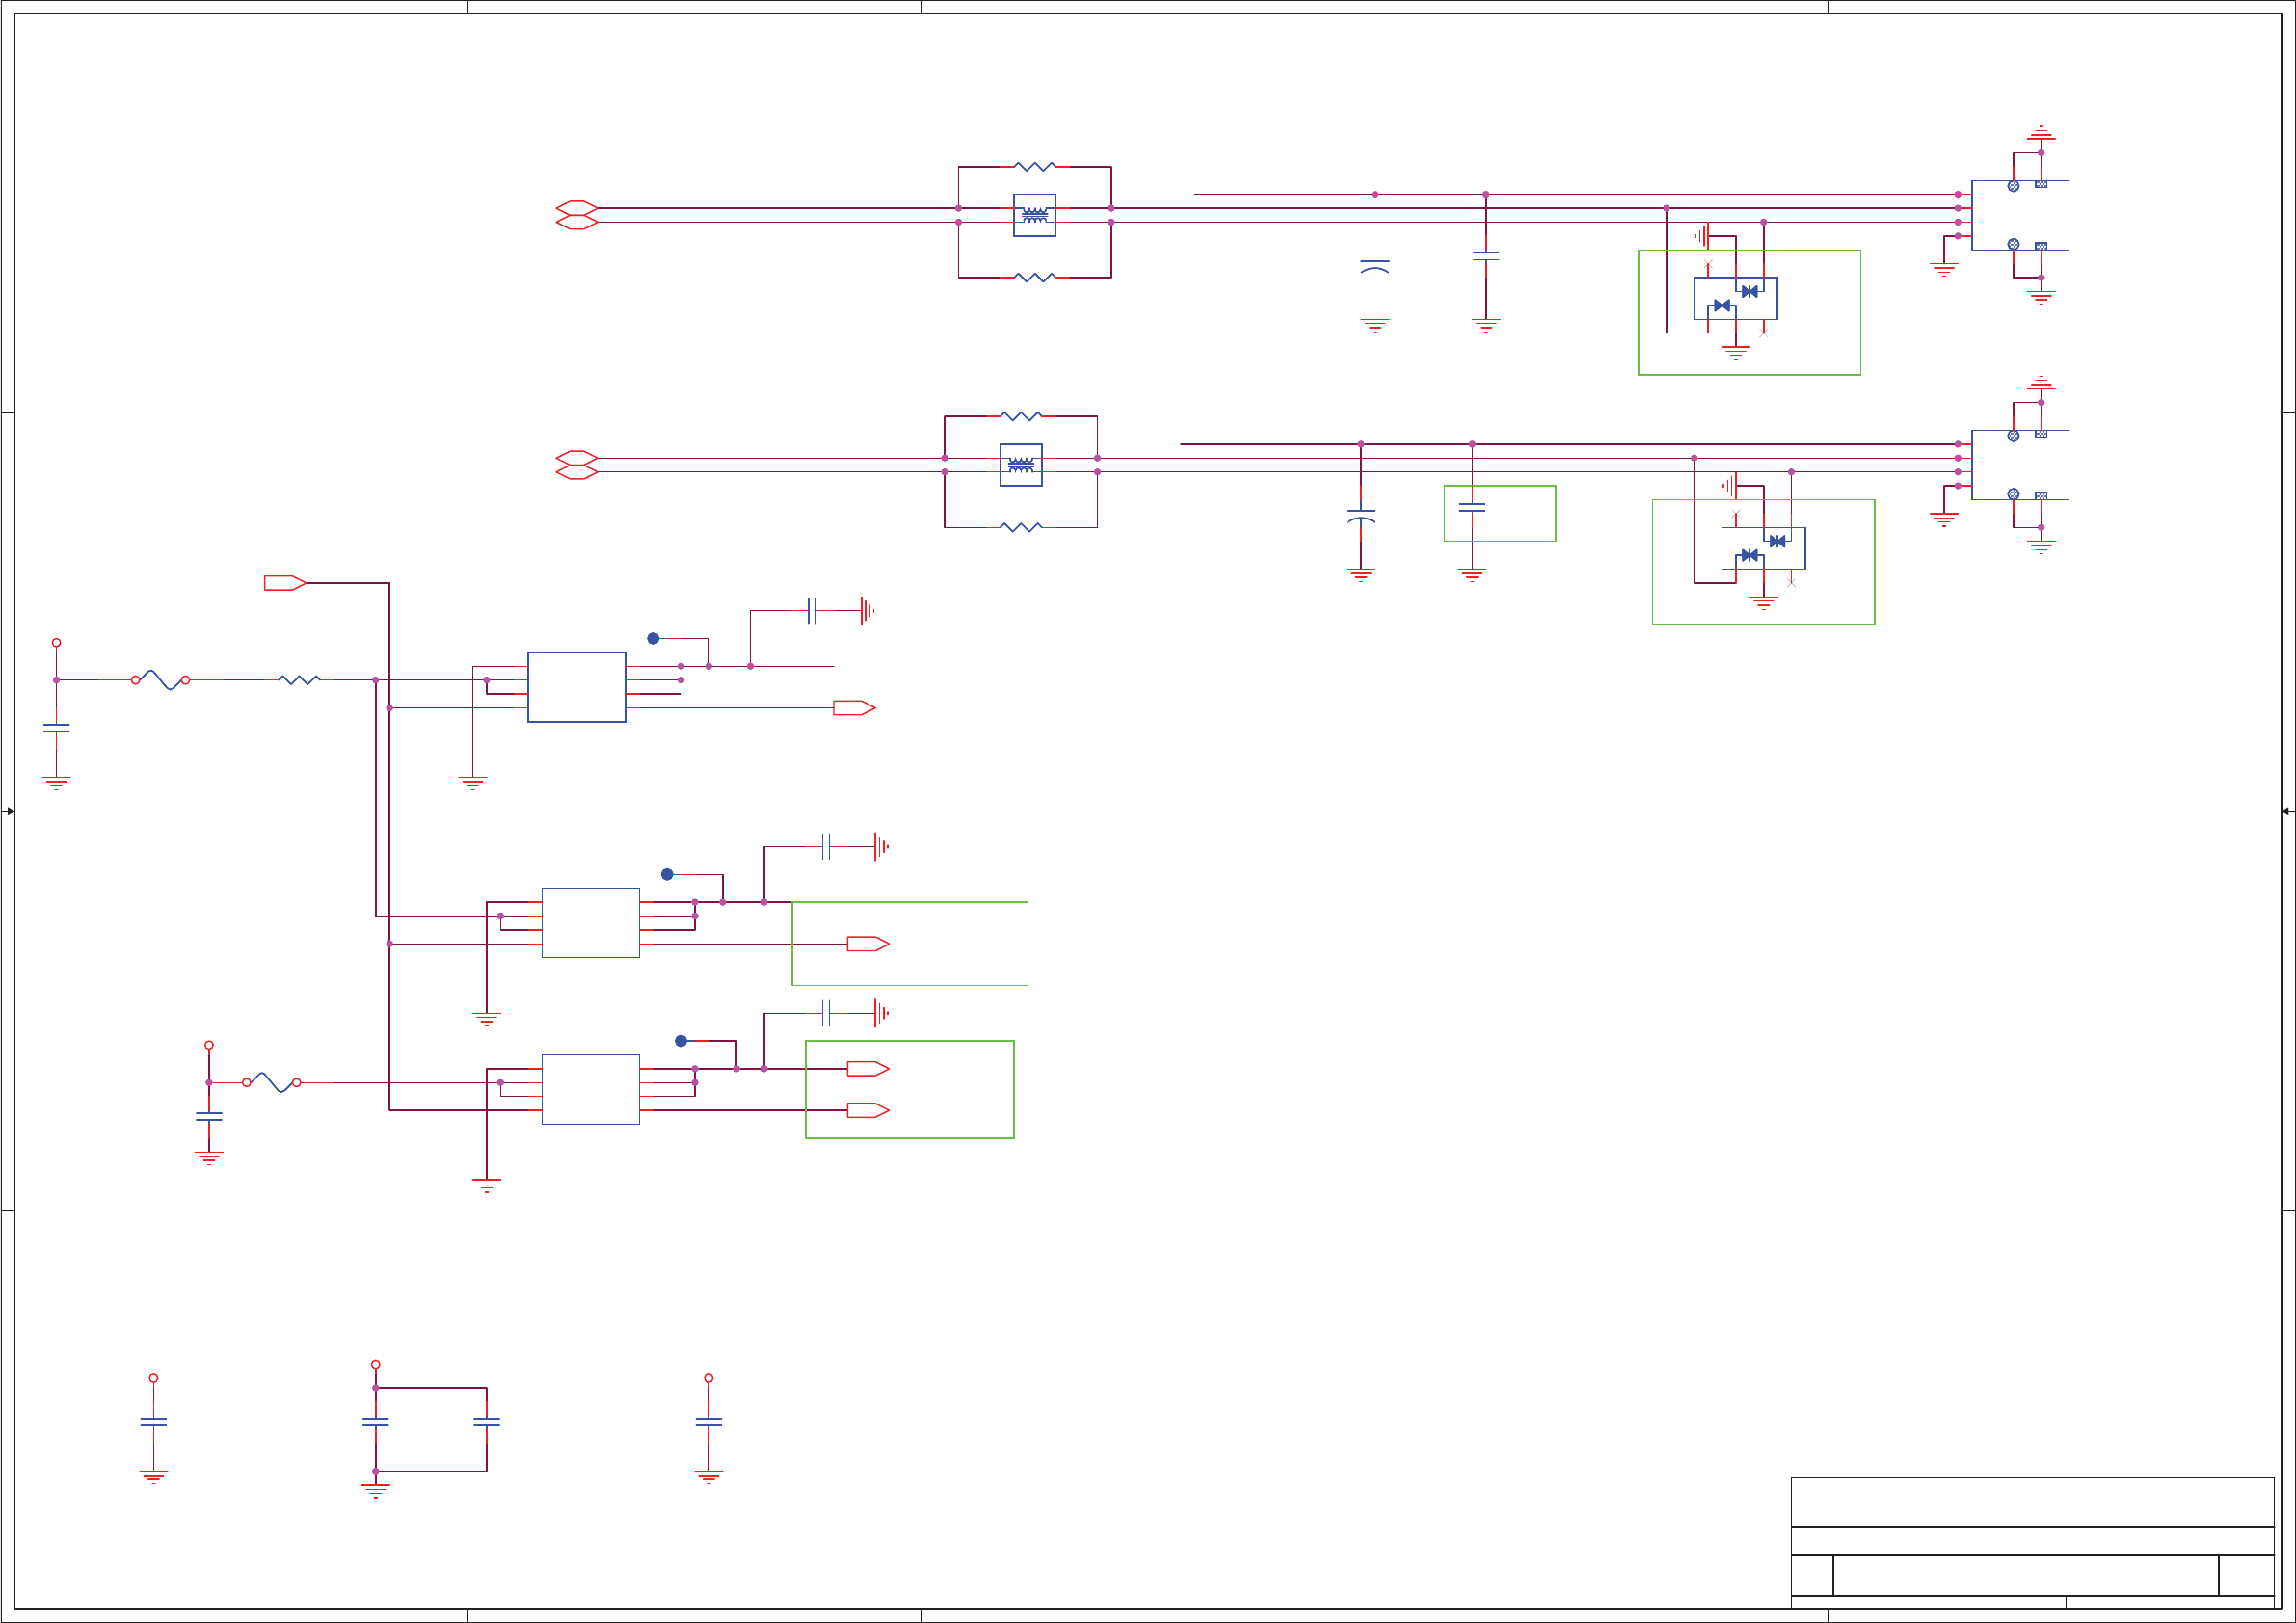2296x1623 pixels.
Task: Click the lower TVS diode pair component
Action: (1763, 548)
